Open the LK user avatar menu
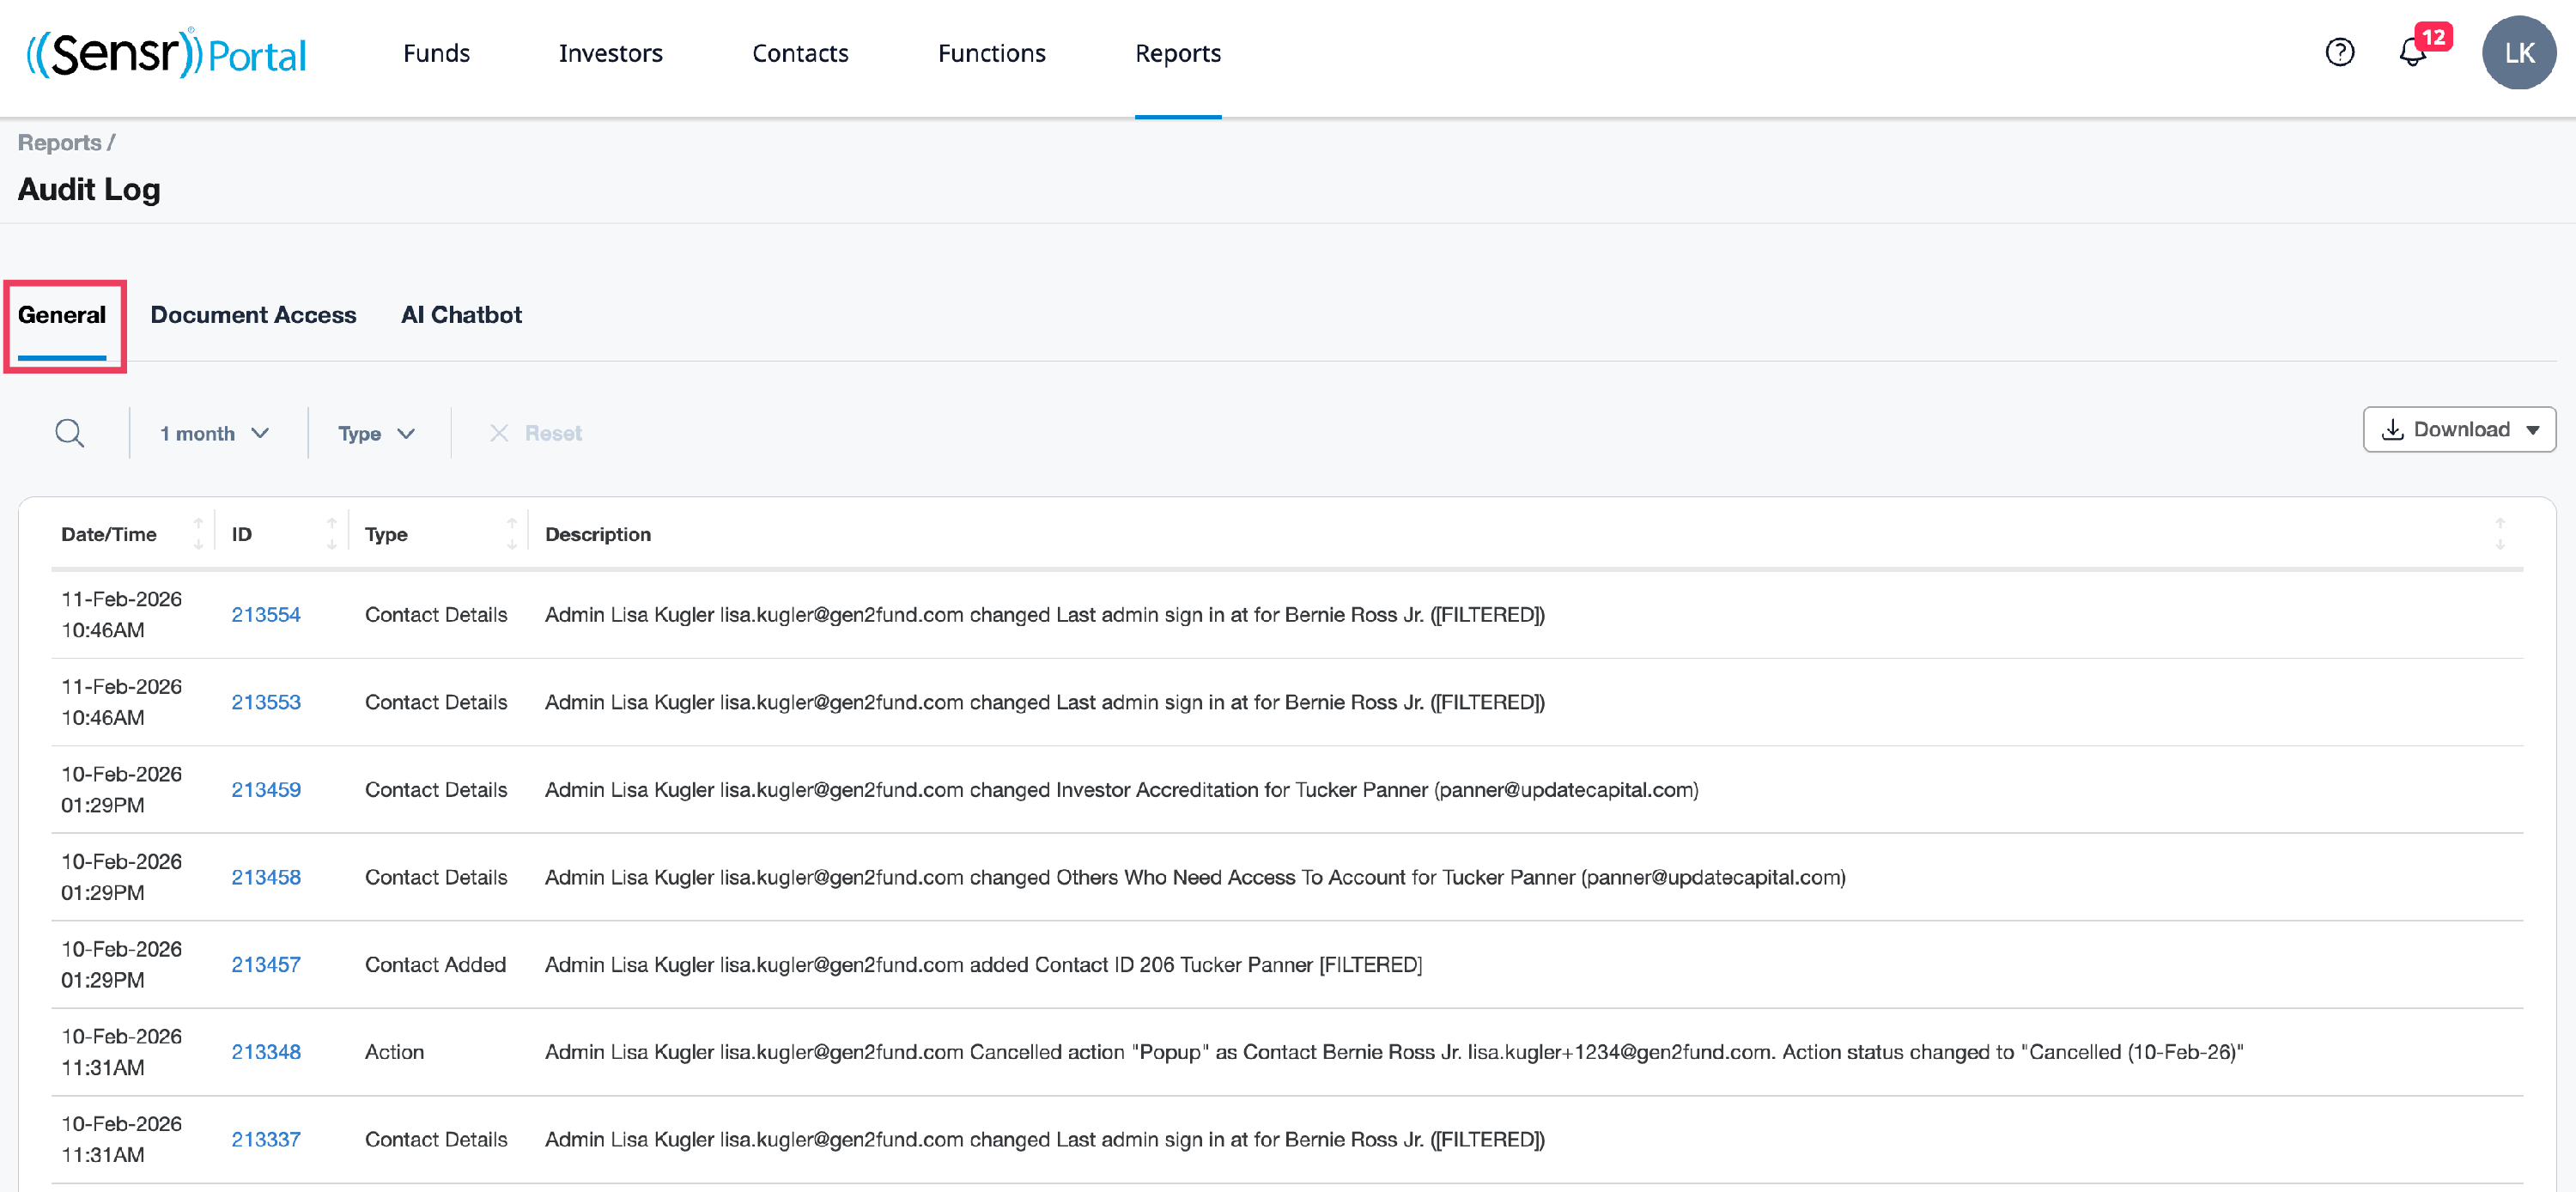 [x=2518, y=53]
